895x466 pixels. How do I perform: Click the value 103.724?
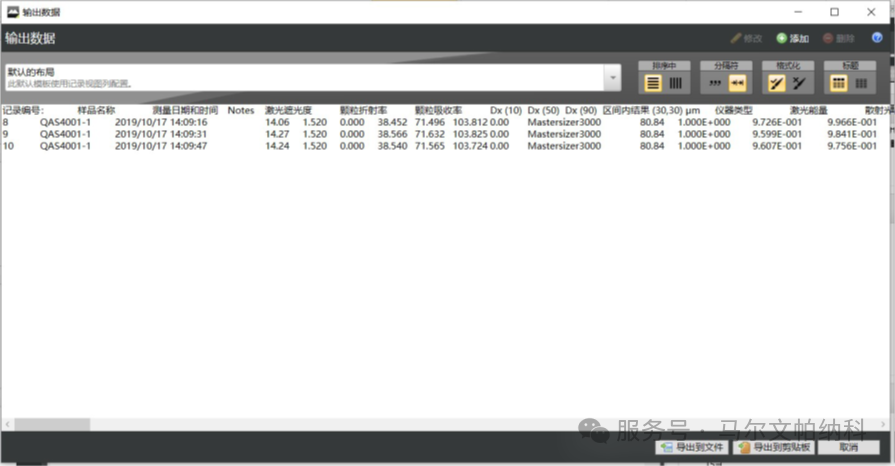pos(470,146)
